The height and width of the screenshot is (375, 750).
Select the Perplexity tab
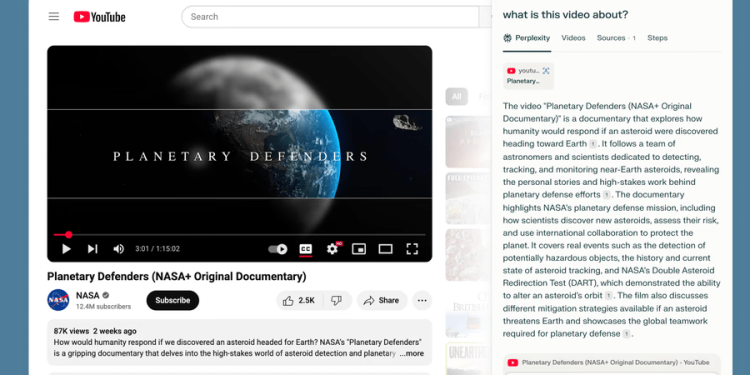[527, 38]
